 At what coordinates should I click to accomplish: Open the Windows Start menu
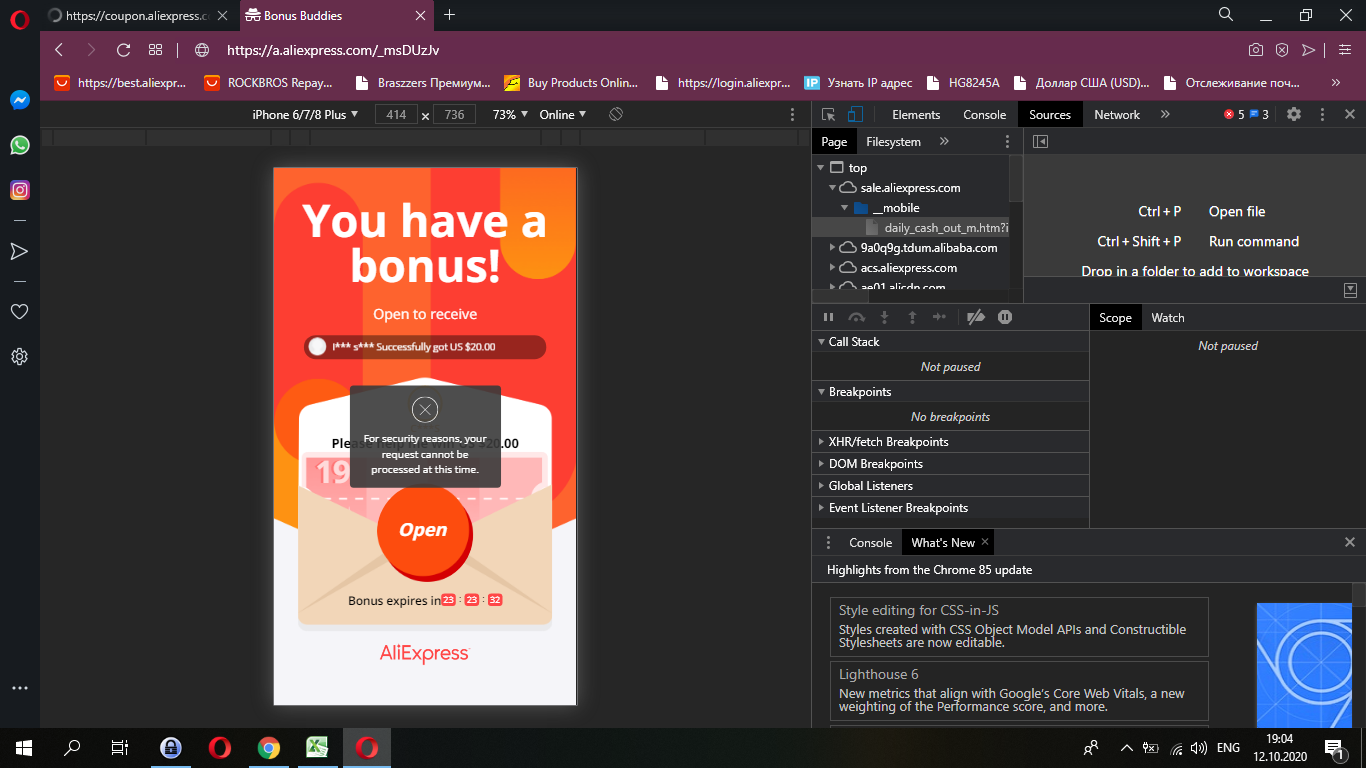coord(24,747)
